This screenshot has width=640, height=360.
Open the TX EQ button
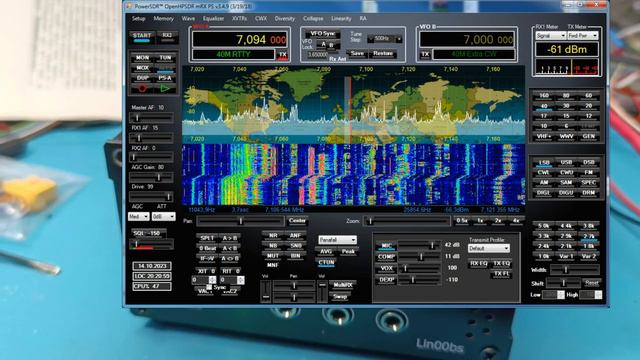point(502,264)
